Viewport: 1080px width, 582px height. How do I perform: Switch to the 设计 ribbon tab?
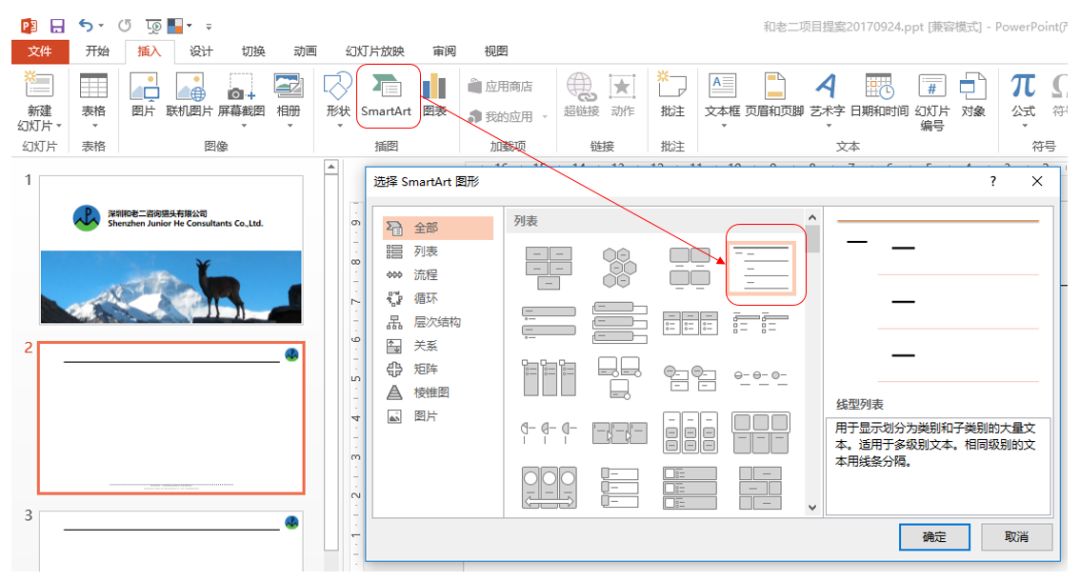tap(201, 51)
